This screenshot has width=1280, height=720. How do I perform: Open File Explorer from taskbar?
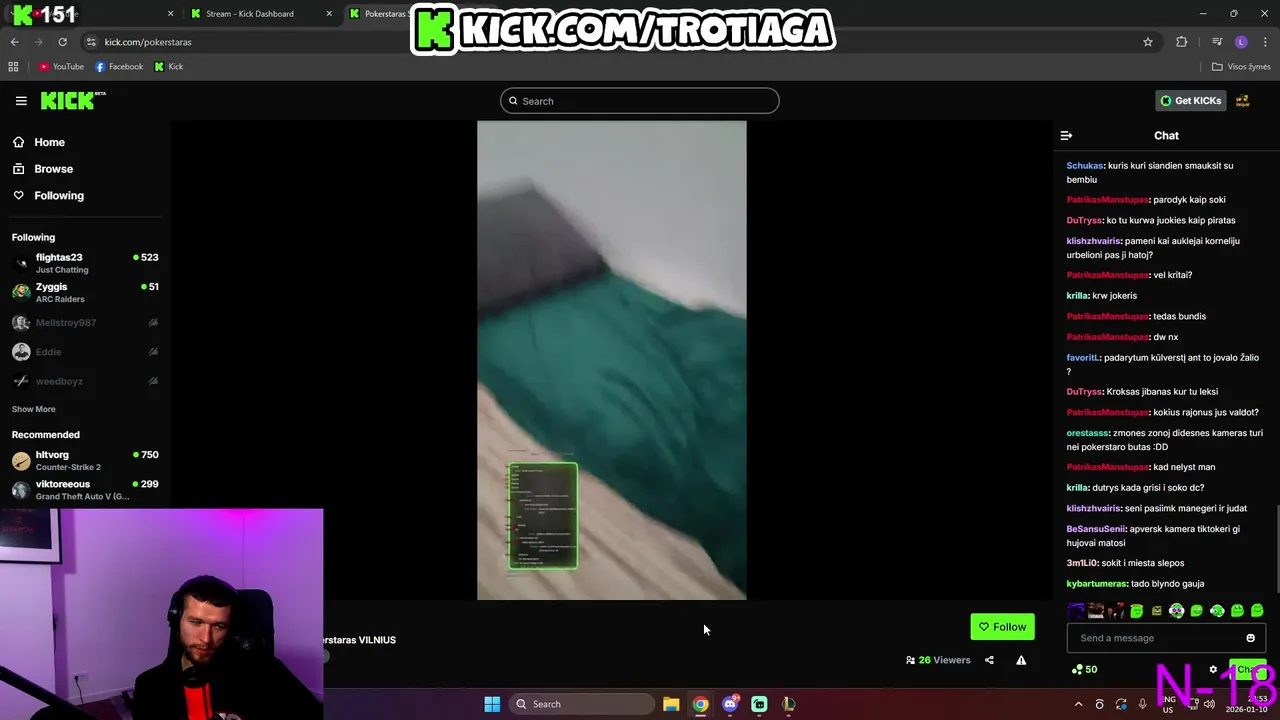click(x=671, y=704)
